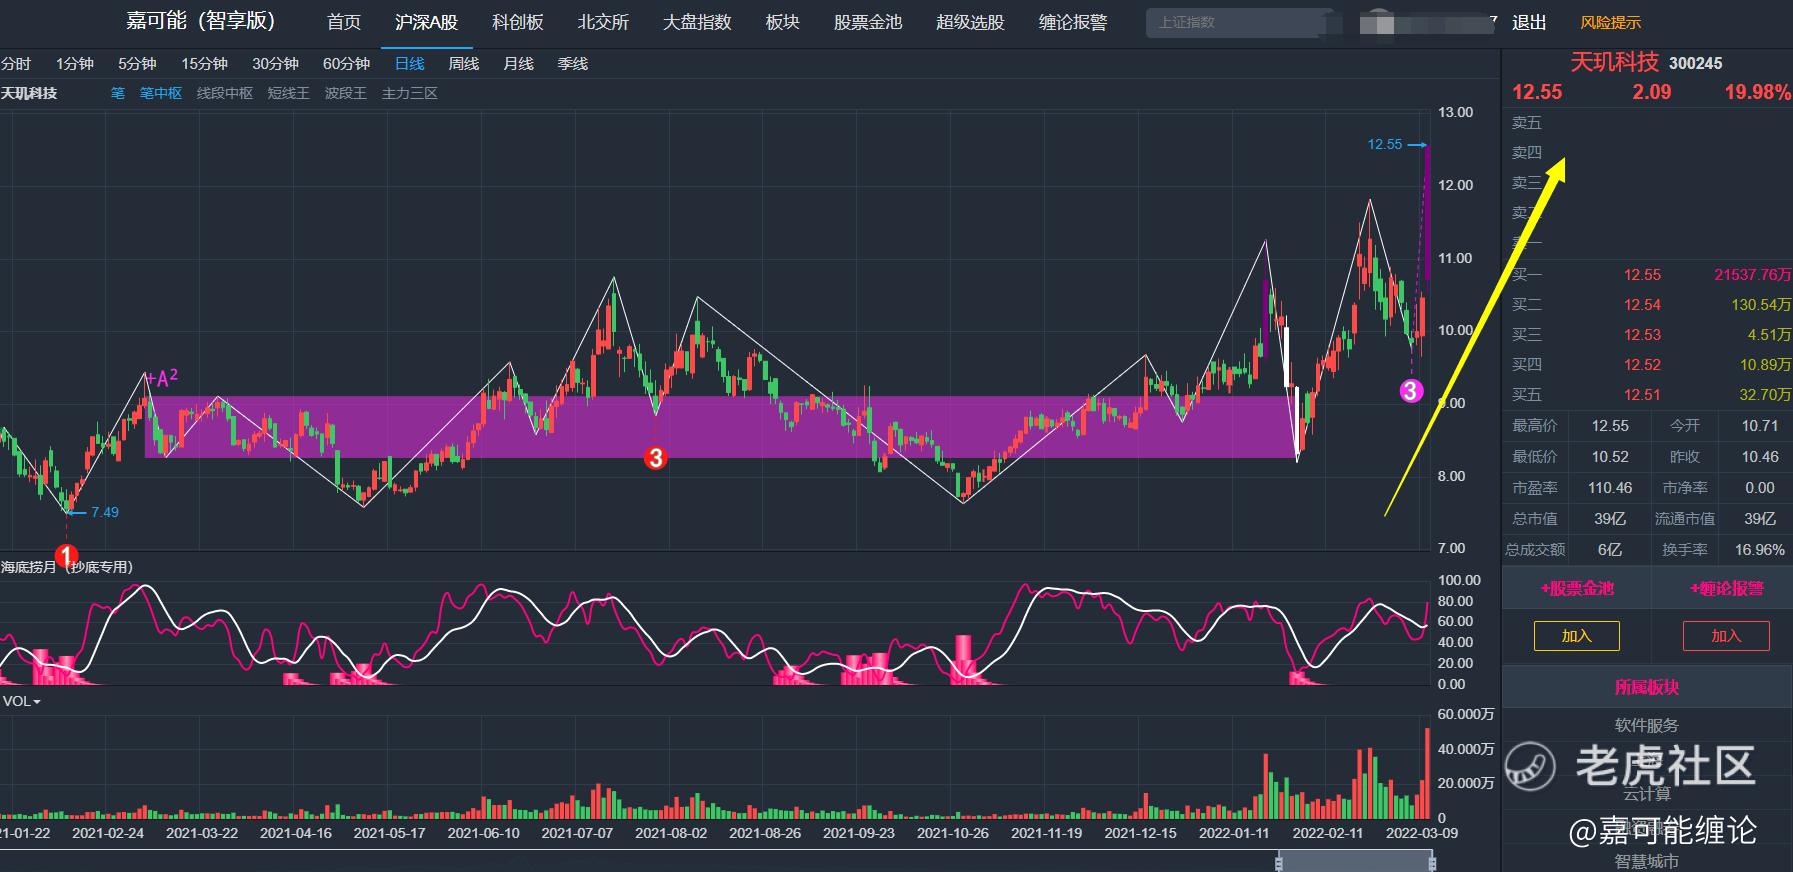Click the 市盈率 value 110.46
The image size is (1793, 872).
click(1610, 488)
